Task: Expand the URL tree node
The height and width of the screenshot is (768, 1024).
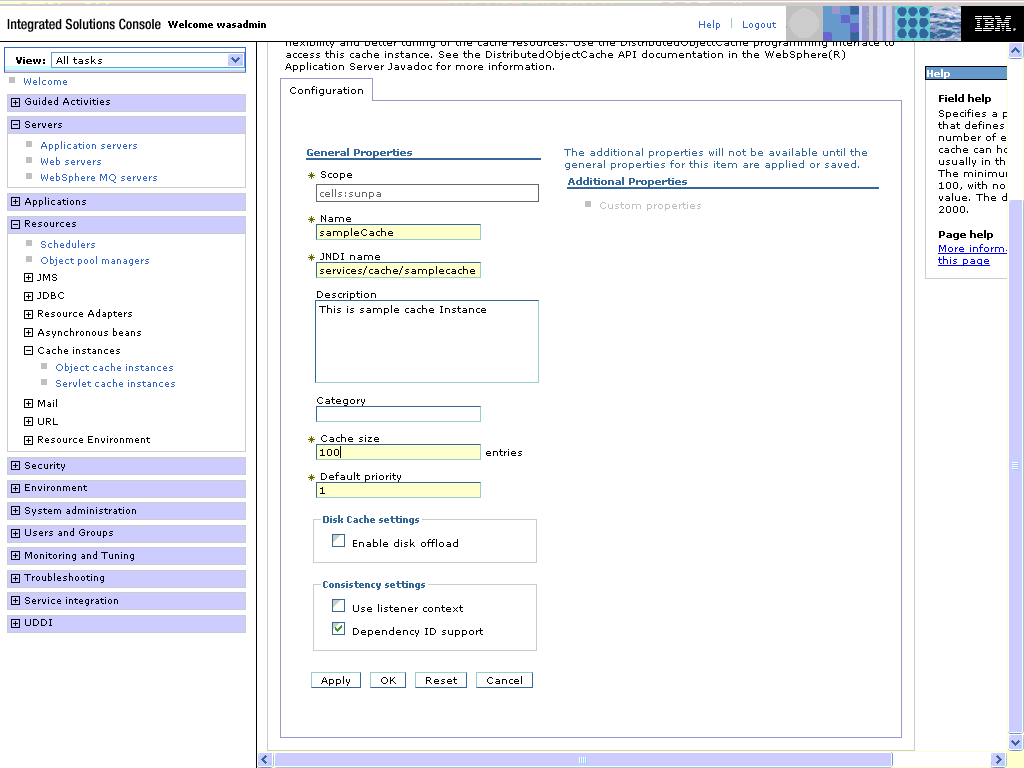Action: point(28,422)
